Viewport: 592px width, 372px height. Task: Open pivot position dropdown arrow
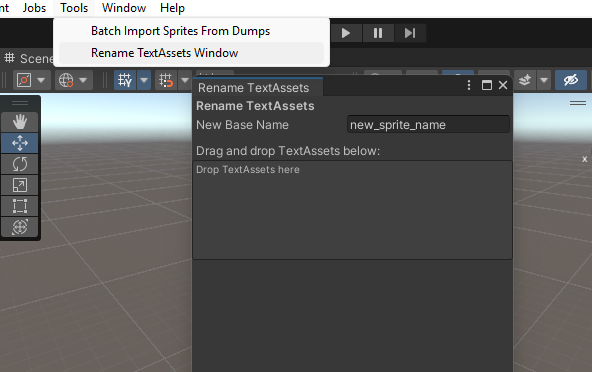click(42, 80)
